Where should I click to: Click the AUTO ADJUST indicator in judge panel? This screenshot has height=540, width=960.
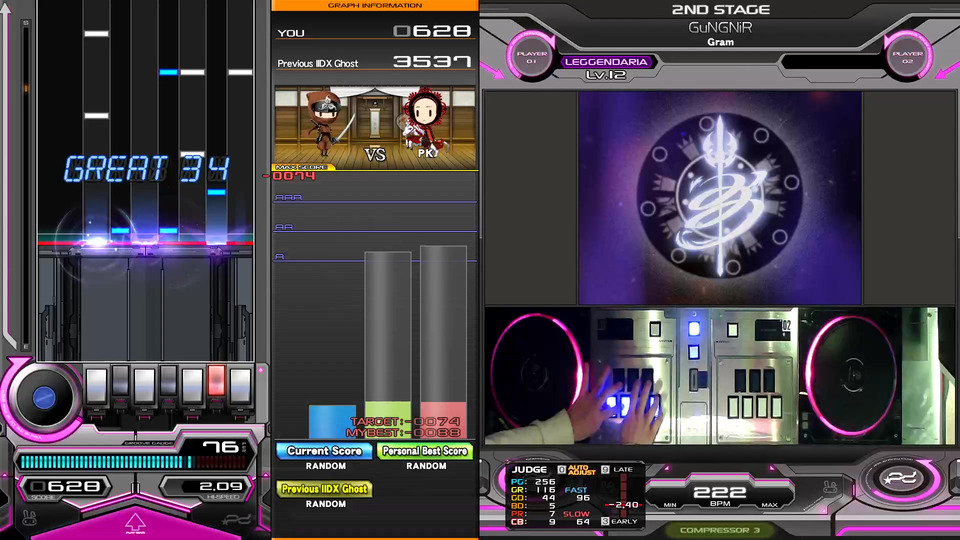click(x=577, y=470)
